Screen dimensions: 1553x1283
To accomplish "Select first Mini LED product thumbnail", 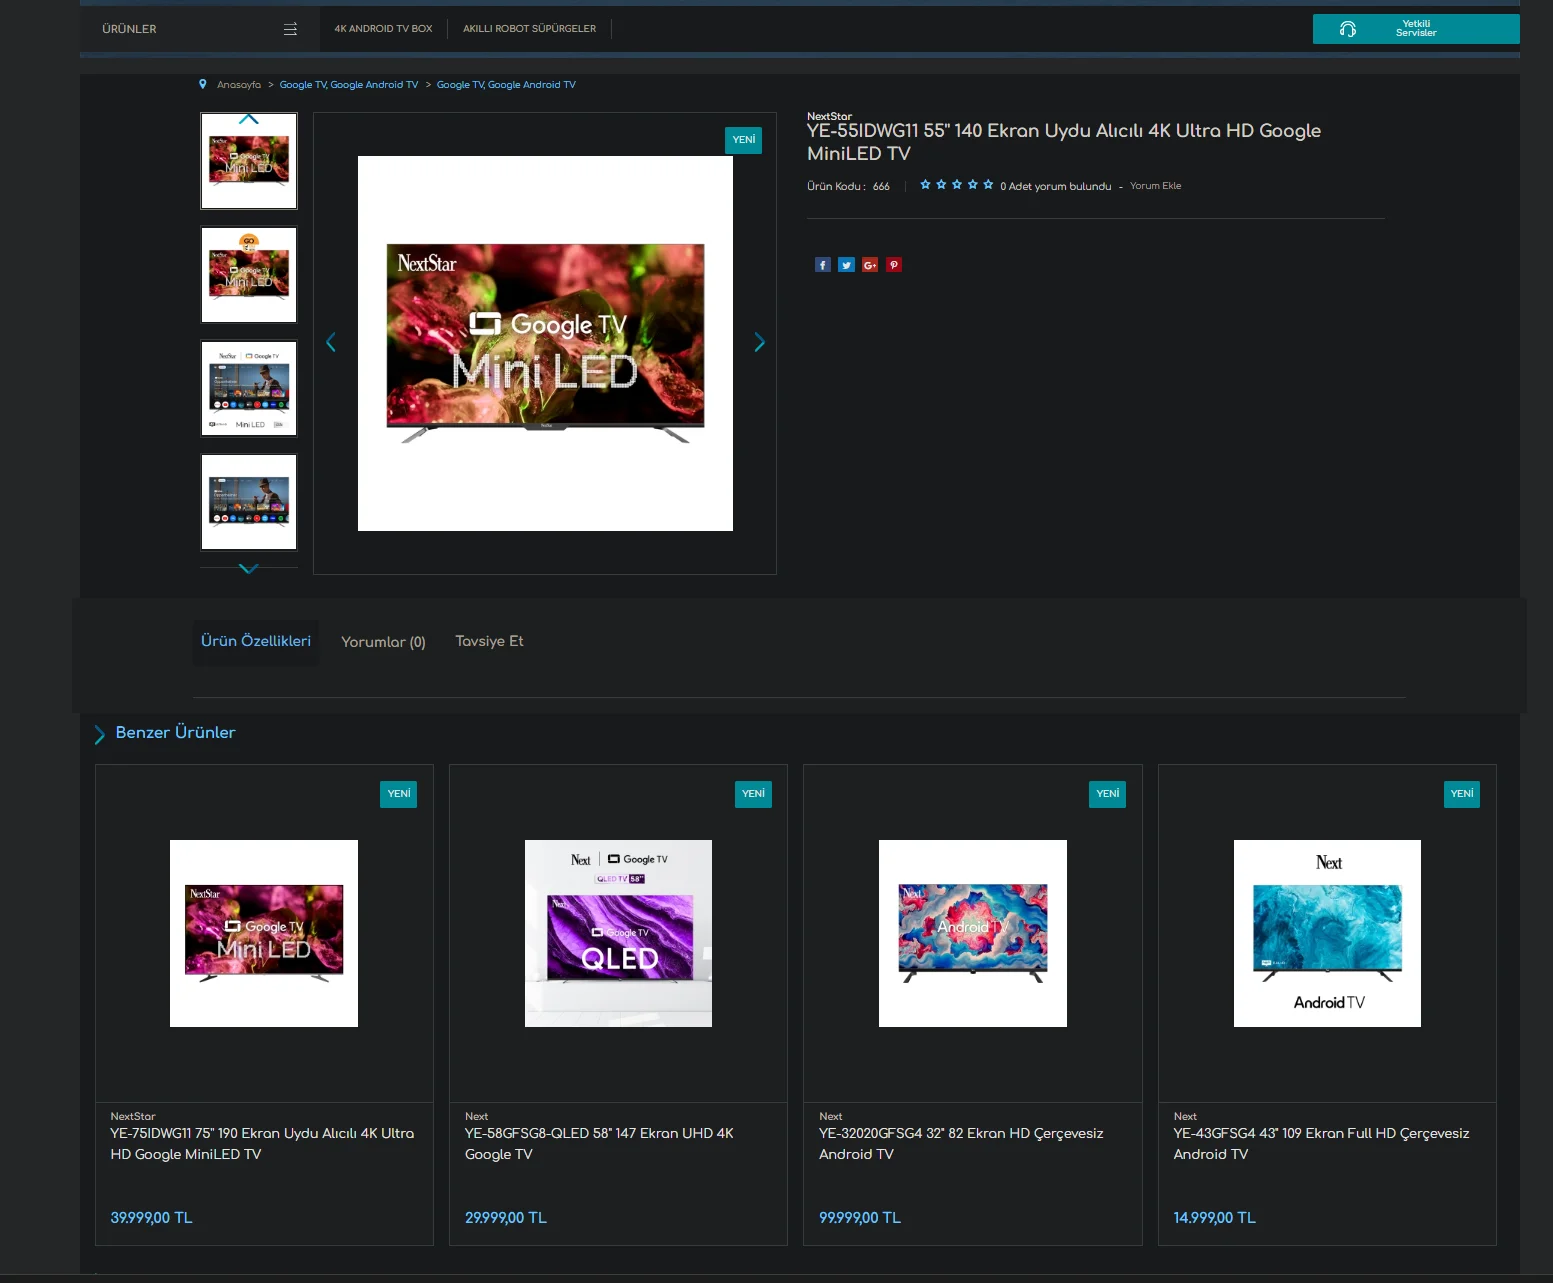I will click(x=249, y=161).
